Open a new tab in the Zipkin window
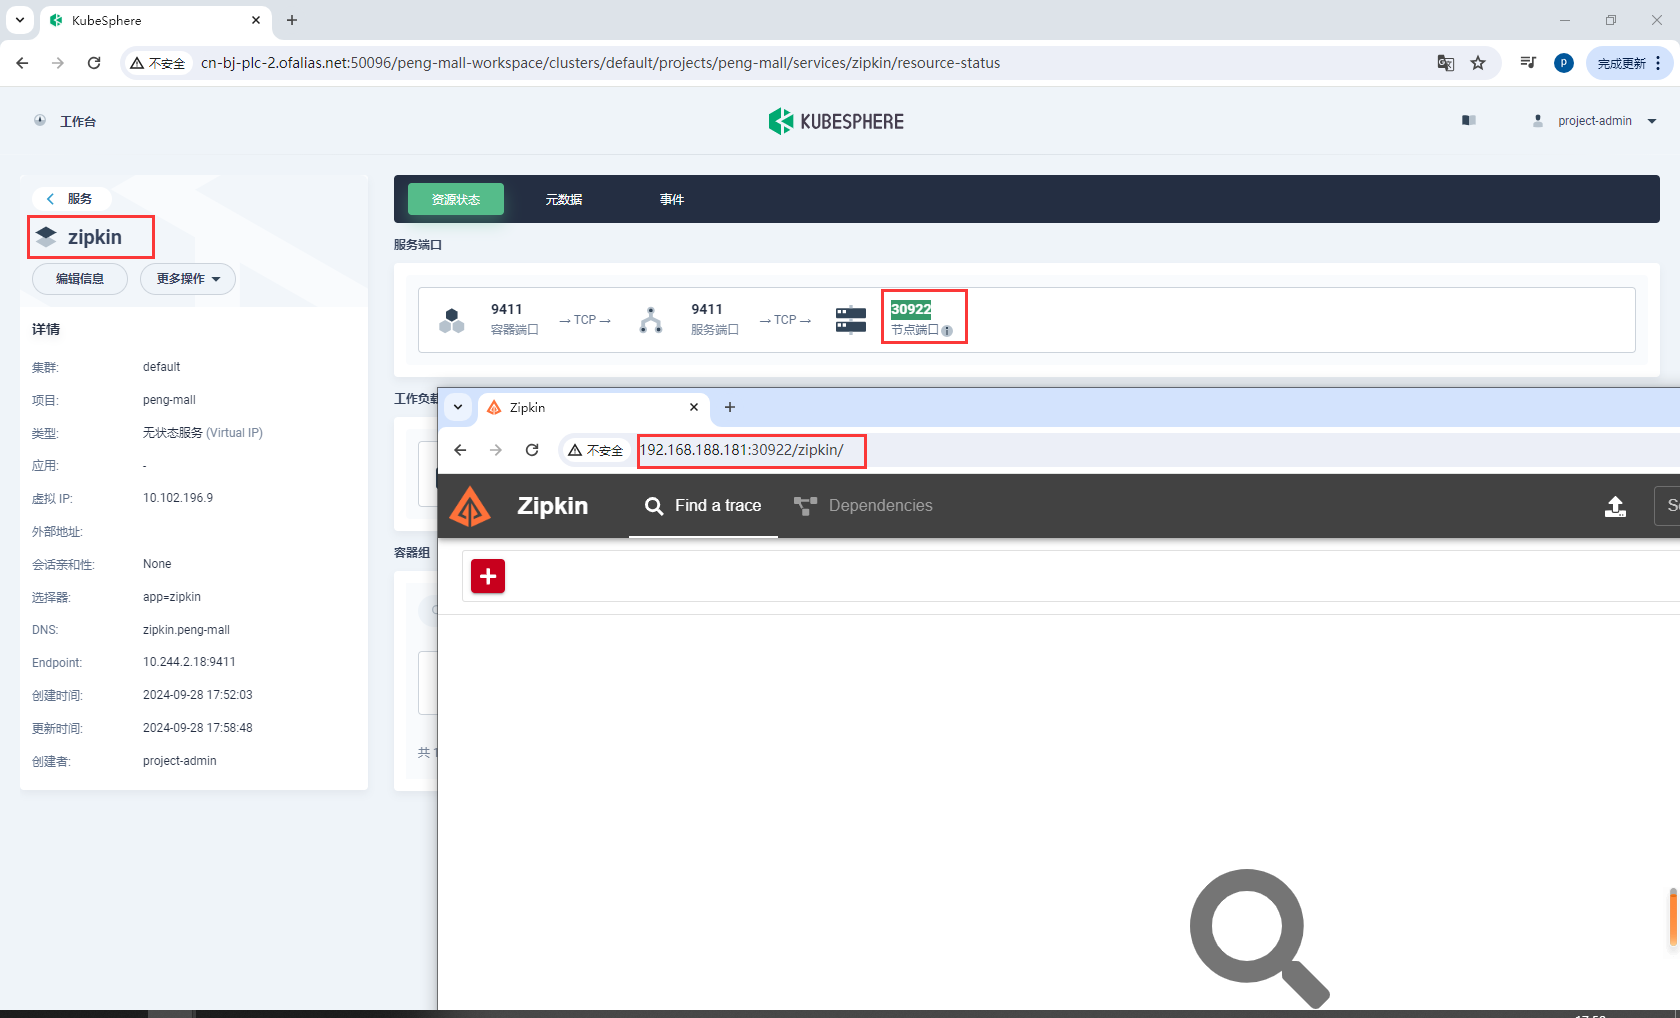The height and width of the screenshot is (1018, 1680). tap(730, 407)
